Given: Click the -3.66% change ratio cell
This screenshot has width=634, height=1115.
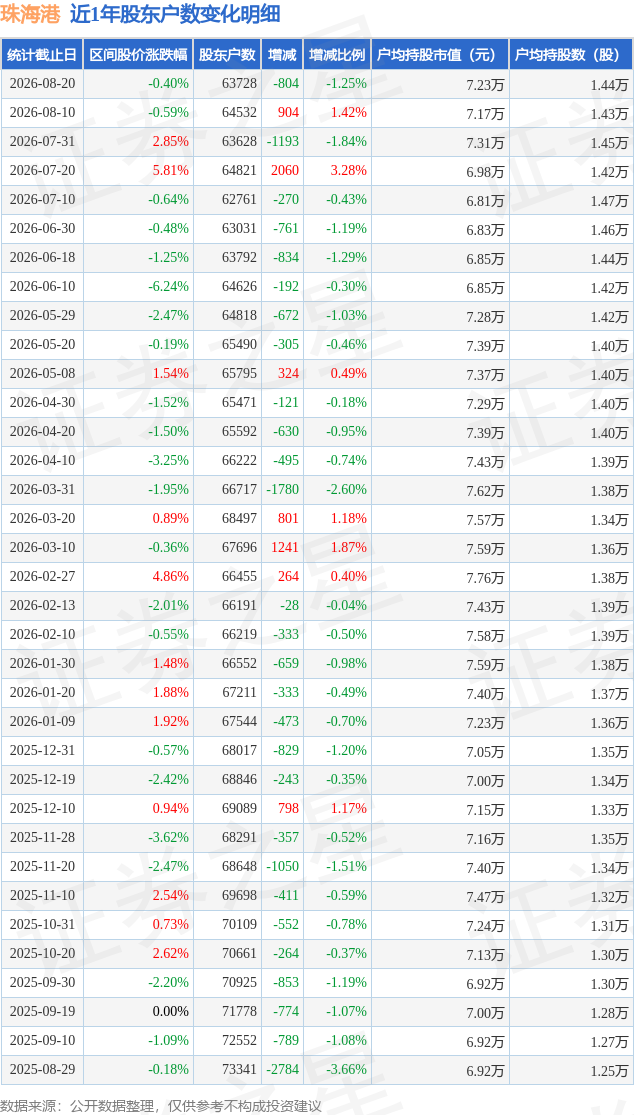Looking at the screenshot, I should [346, 1069].
